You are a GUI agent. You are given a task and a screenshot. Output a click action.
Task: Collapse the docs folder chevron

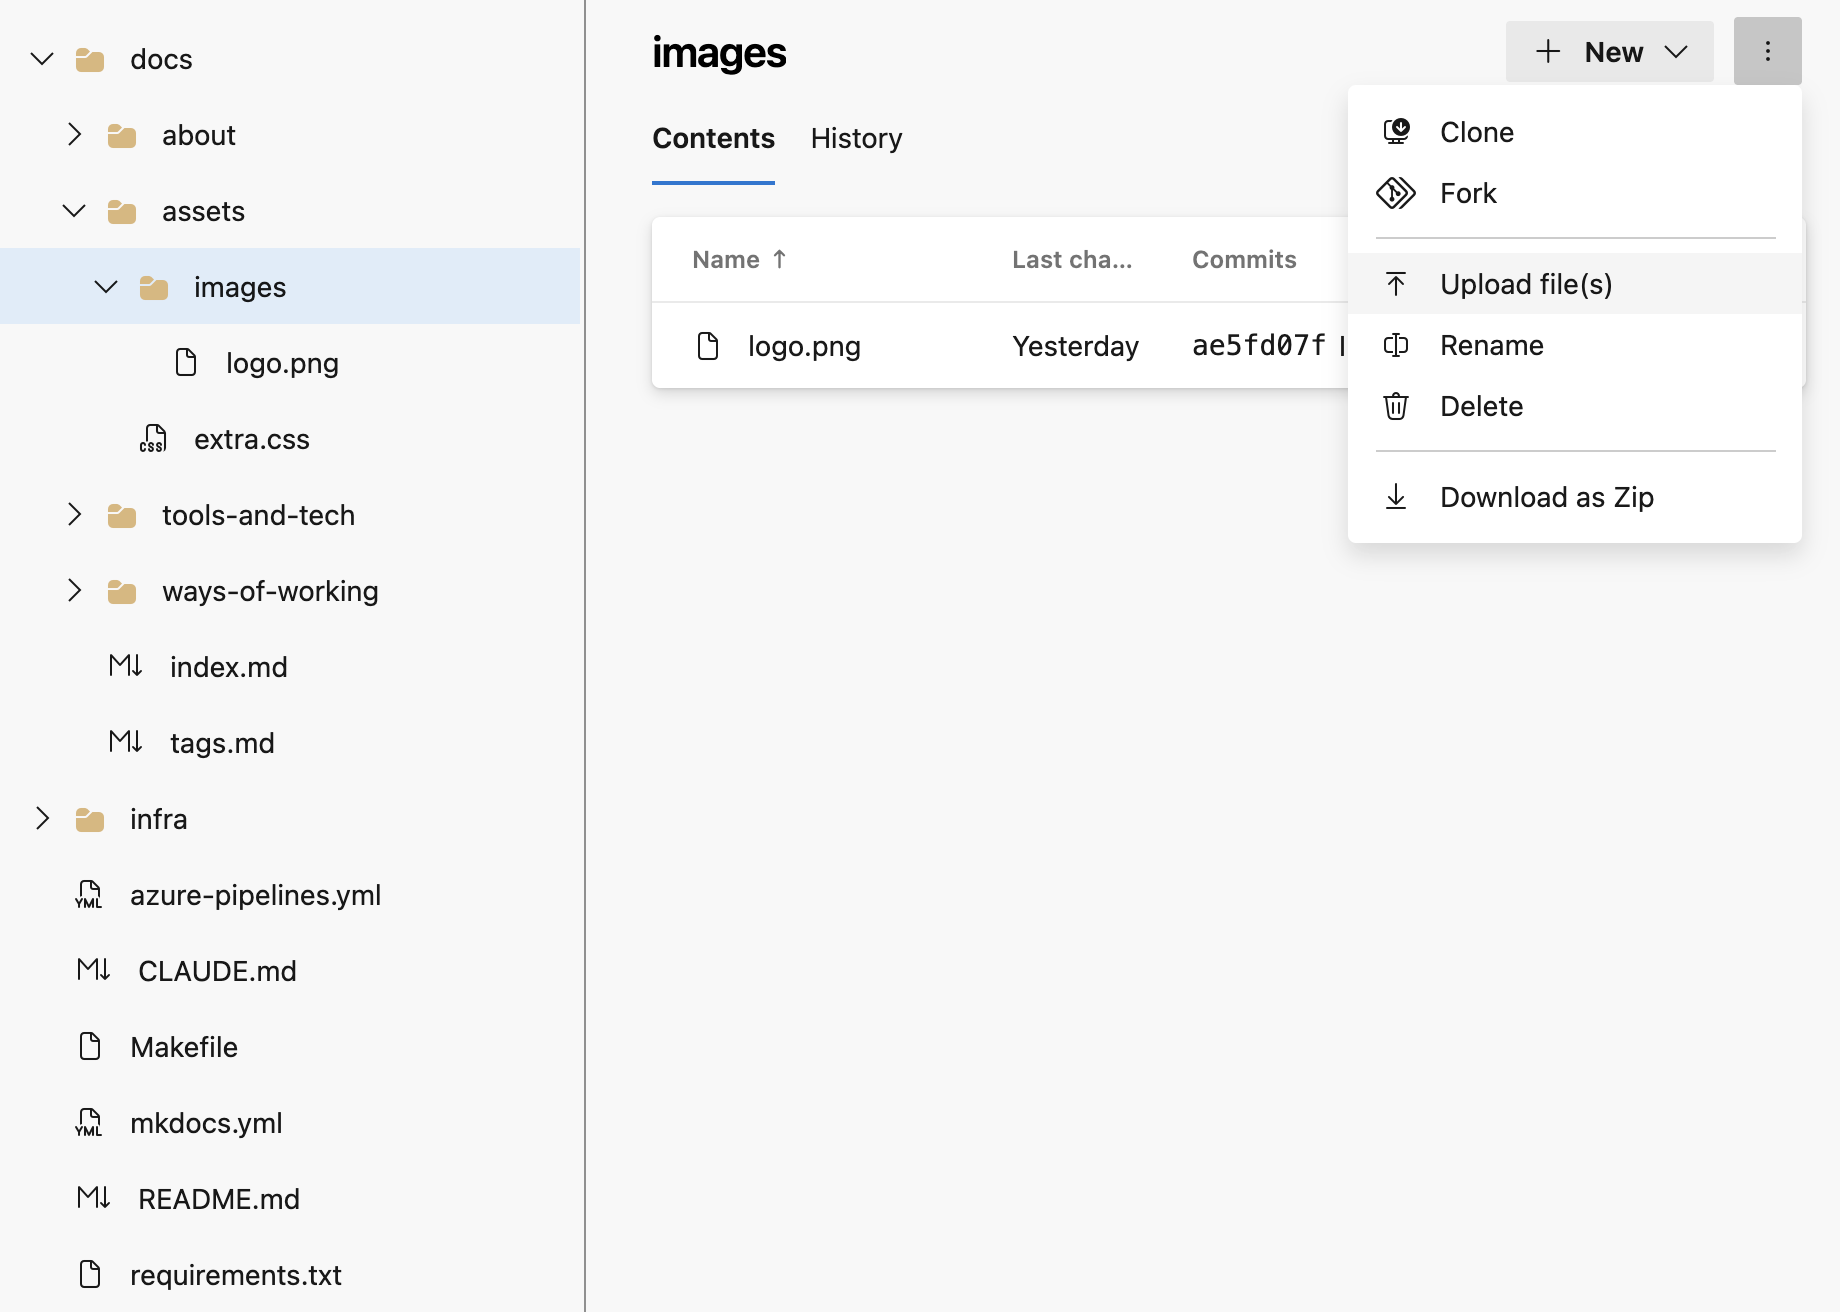[x=42, y=59]
